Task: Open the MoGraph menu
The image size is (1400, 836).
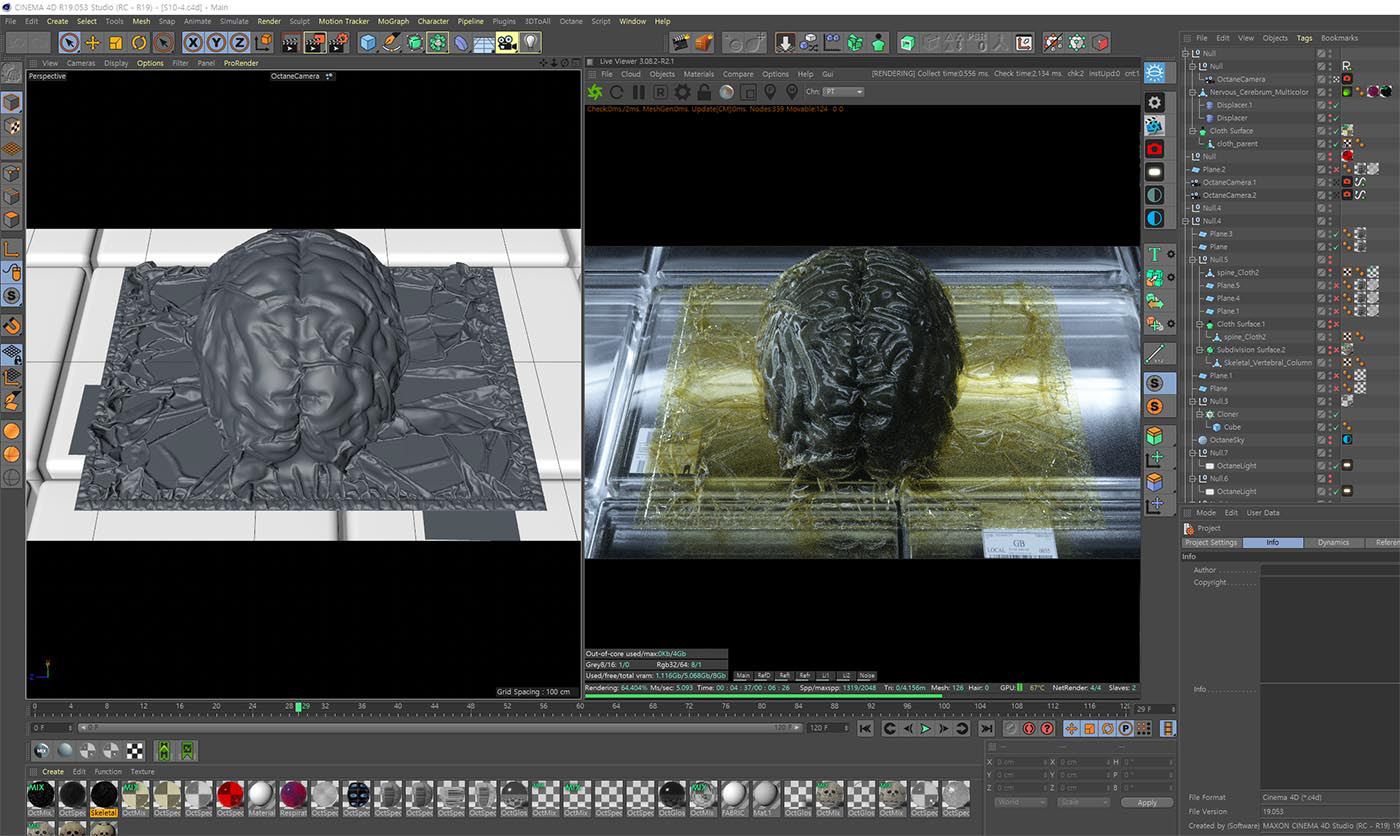Action: (393, 21)
